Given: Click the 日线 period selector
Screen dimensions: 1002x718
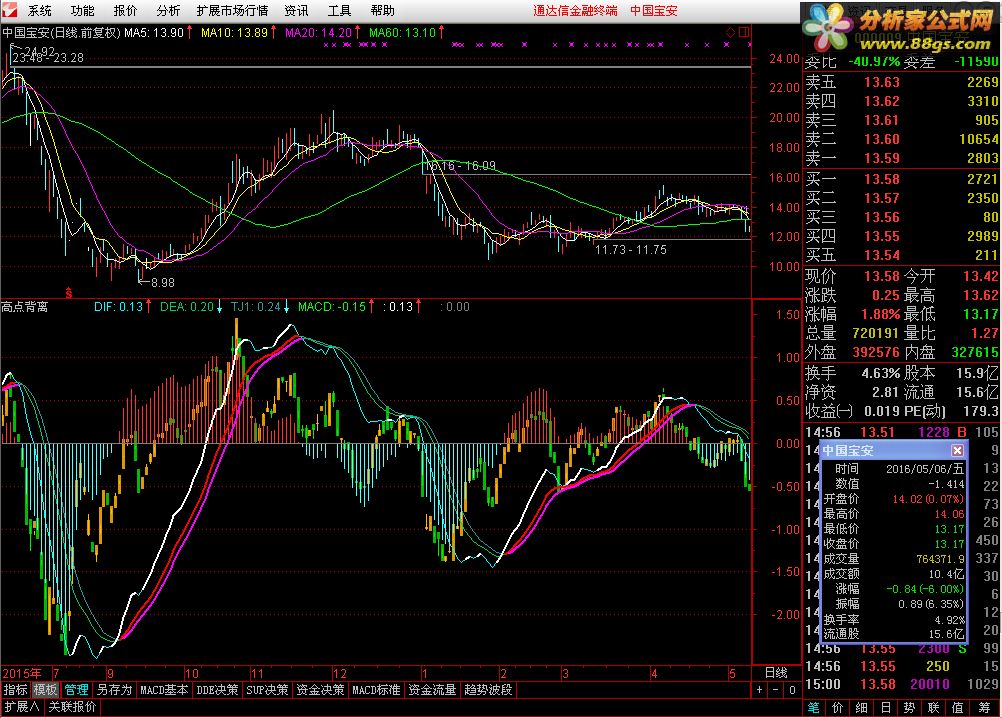Looking at the screenshot, I should [x=776, y=673].
